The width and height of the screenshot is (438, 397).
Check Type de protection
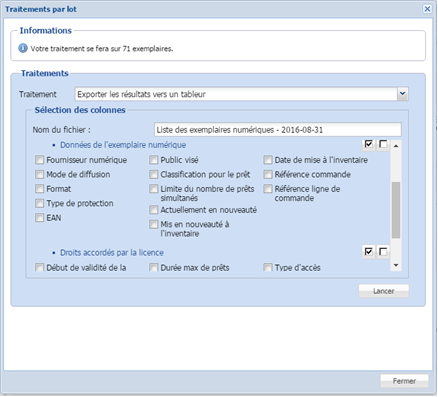pyautogui.click(x=40, y=203)
